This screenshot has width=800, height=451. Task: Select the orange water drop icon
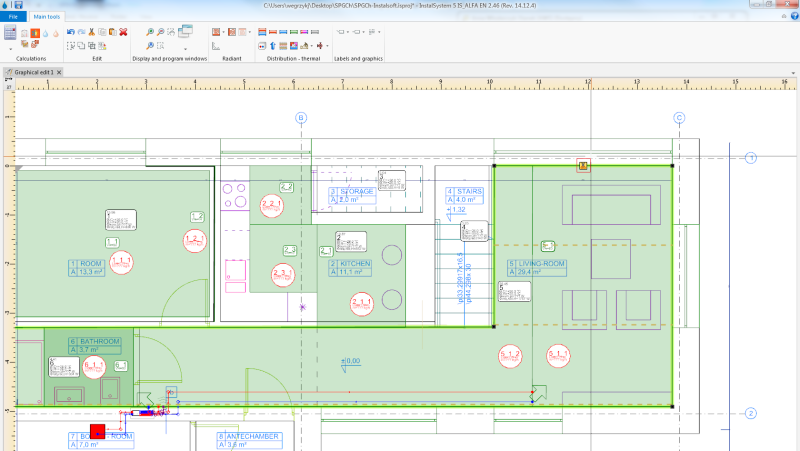pyautogui.click(x=56, y=34)
